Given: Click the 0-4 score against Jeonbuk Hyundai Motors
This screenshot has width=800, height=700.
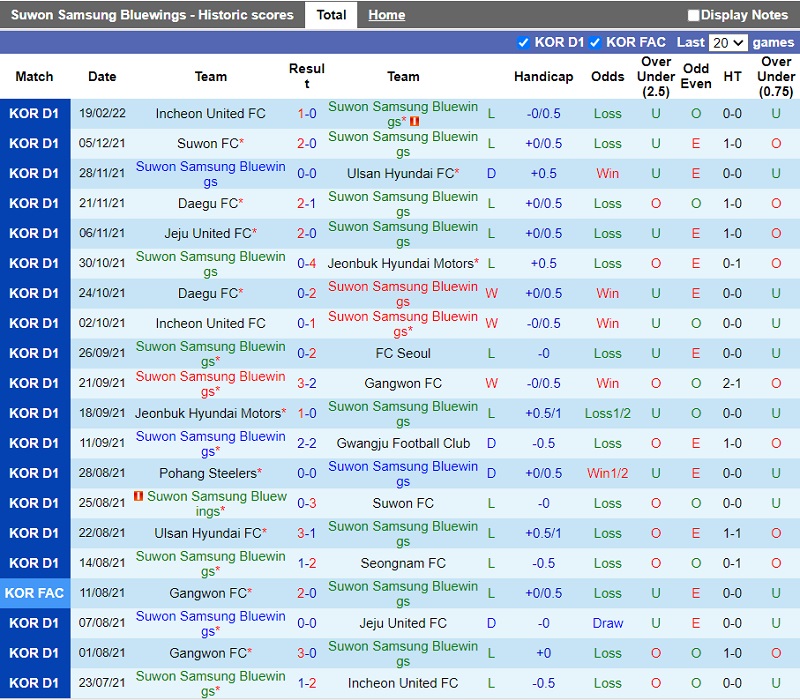Looking at the screenshot, I should [x=307, y=263].
